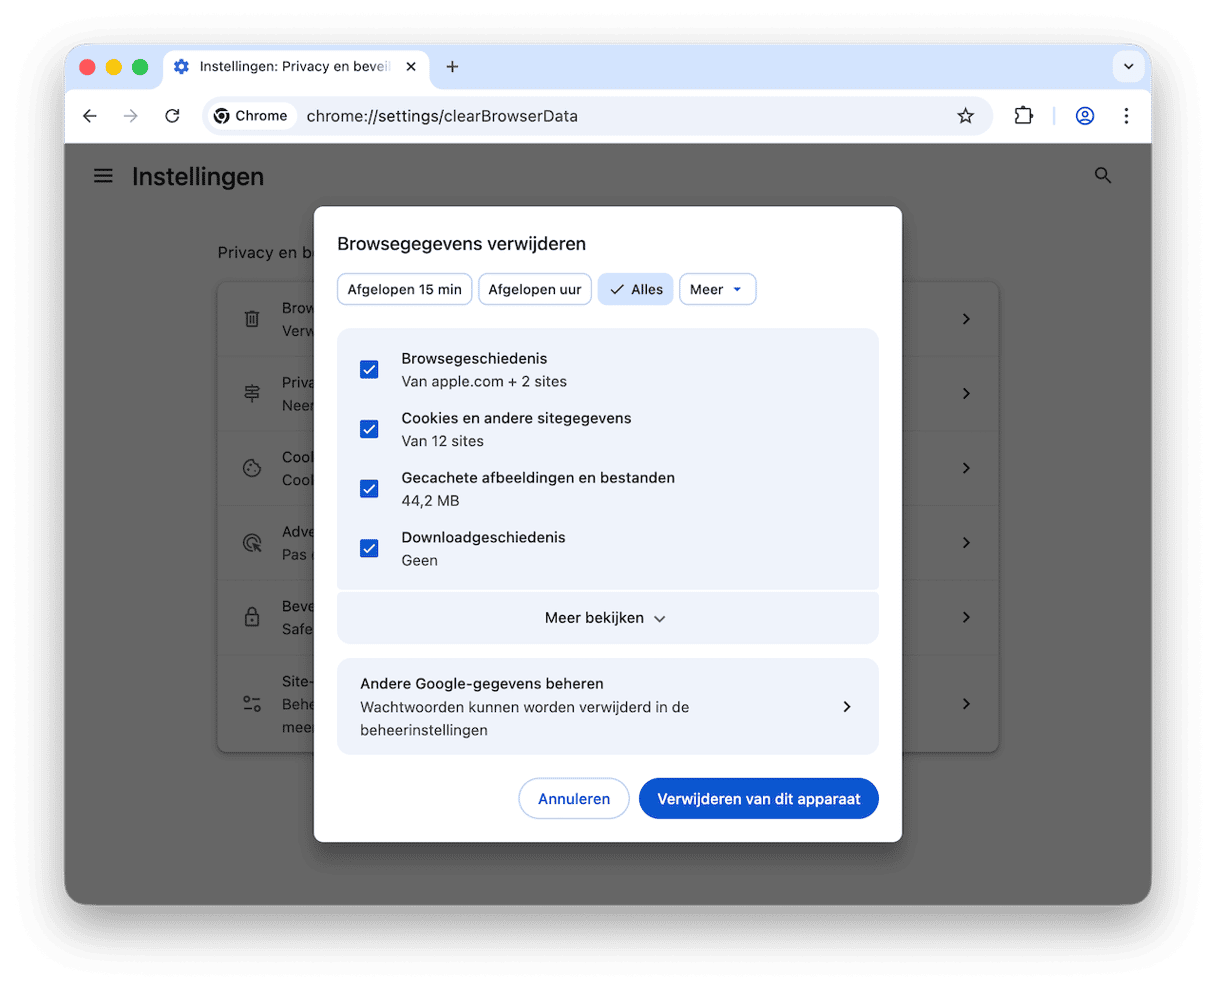Image resolution: width=1216 pixels, height=990 pixels.
Task: Uncheck Cookies en andere sitegegevens
Action: 369,429
